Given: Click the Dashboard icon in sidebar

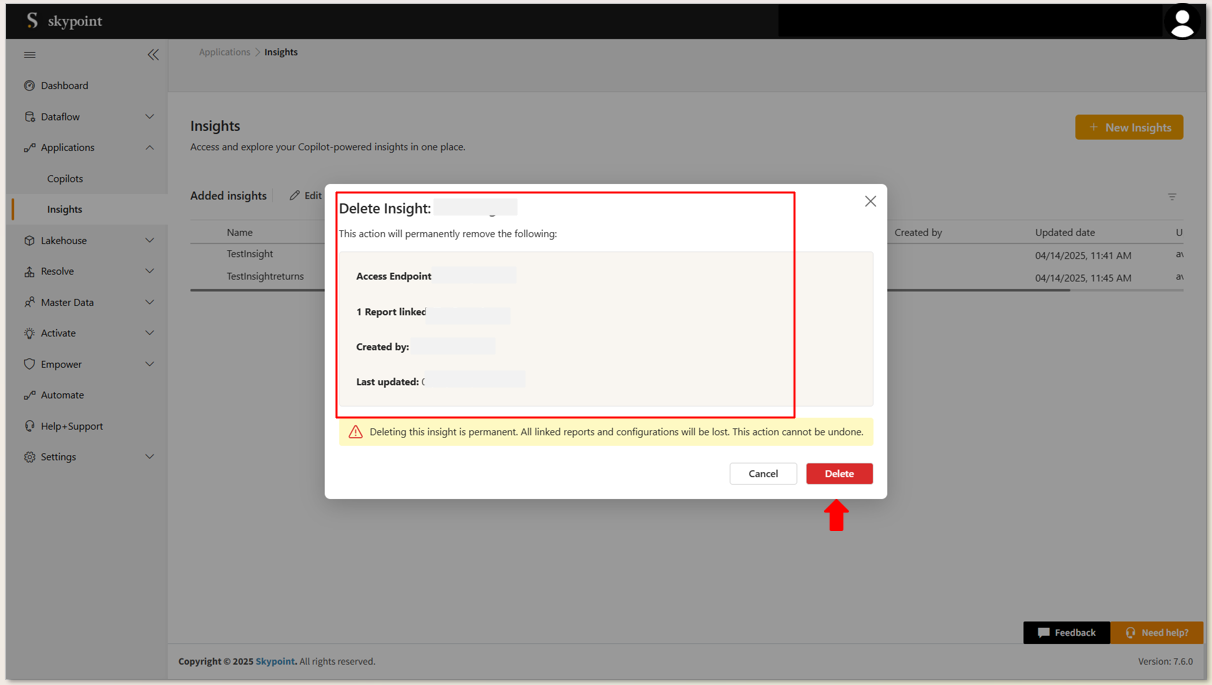Looking at the screenshot, I should tap(29, 86).
